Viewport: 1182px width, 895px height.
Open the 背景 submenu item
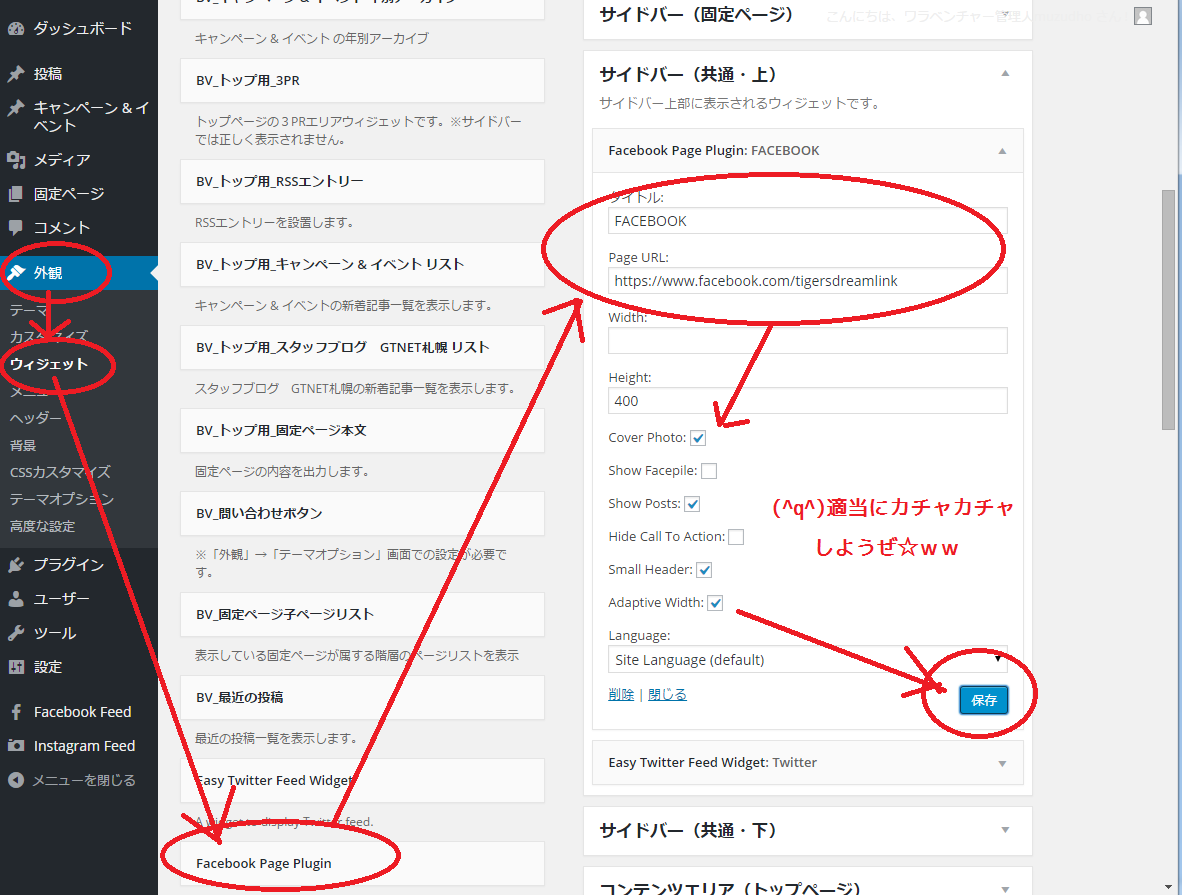coord(23,446)
